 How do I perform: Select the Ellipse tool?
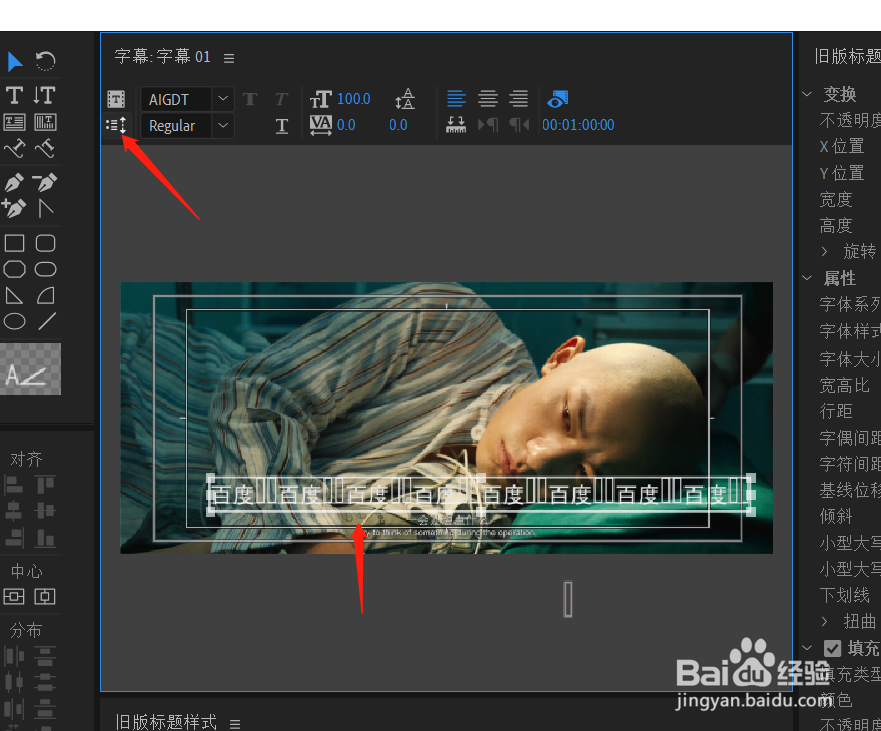14,320
